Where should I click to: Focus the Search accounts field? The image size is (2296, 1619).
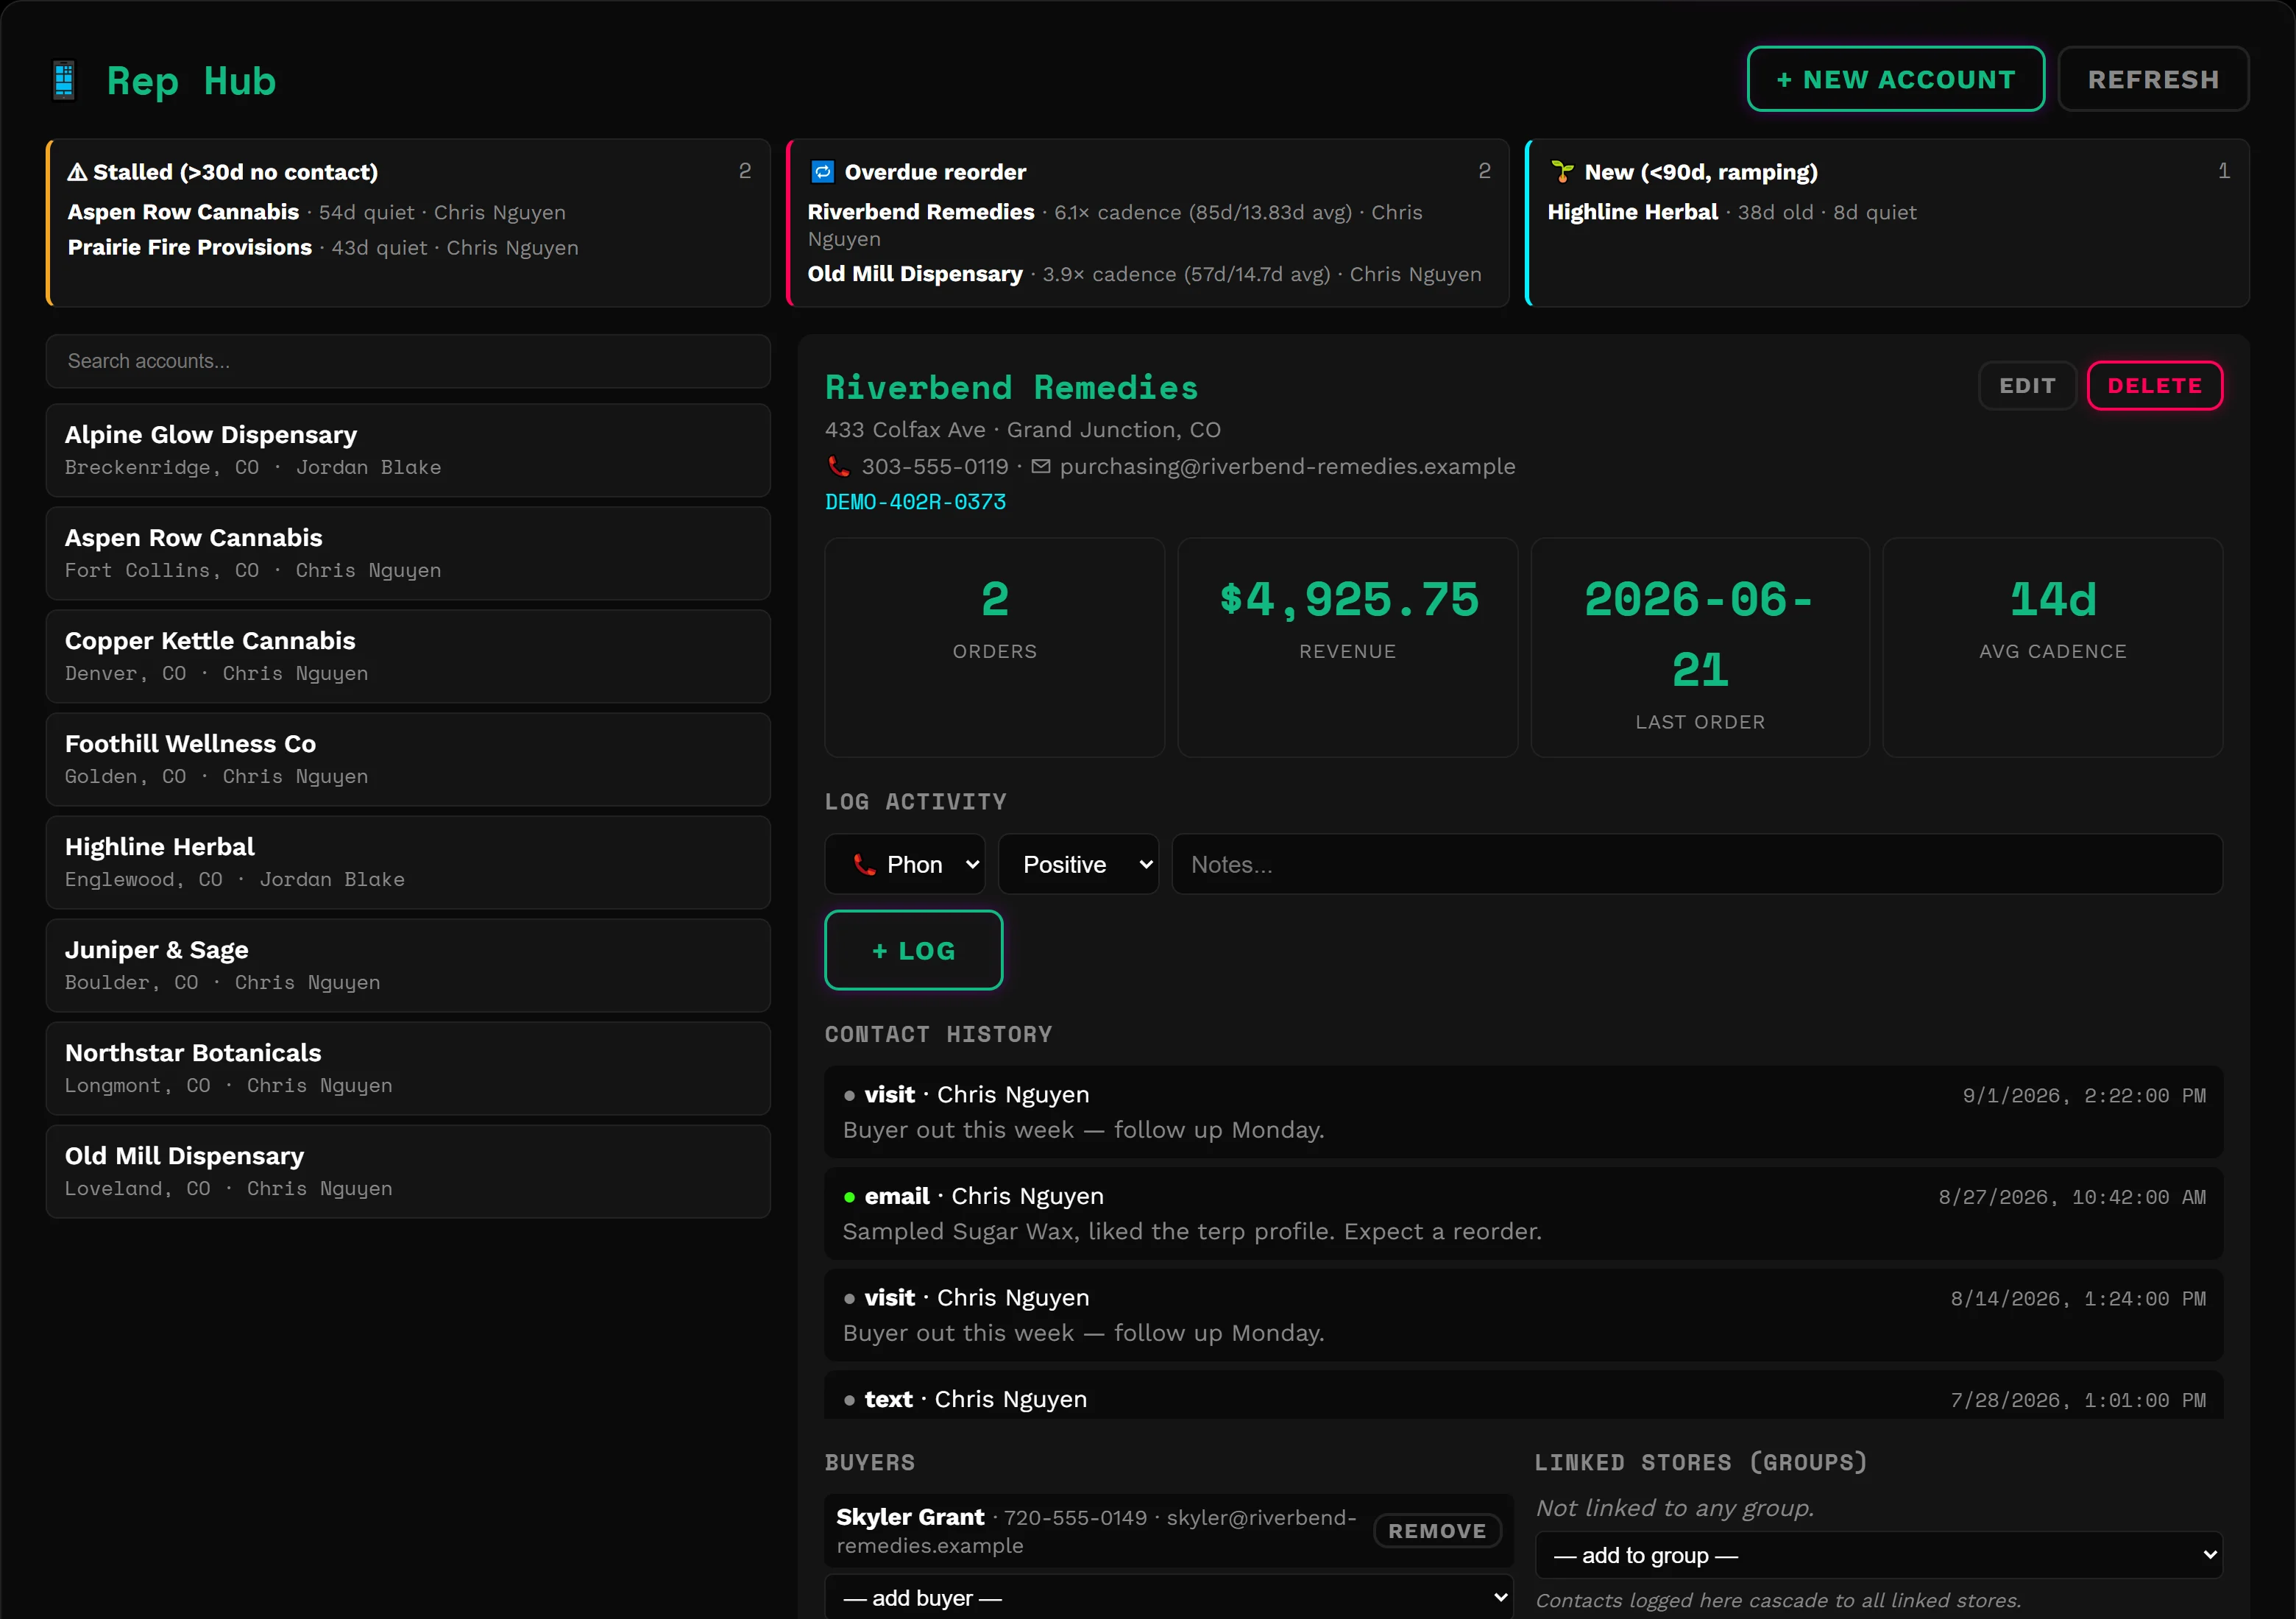point(408,361)
